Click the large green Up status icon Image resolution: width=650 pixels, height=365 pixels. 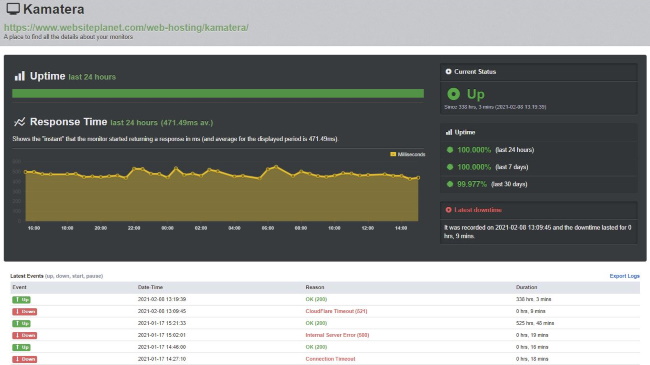(x=454, y=94)
